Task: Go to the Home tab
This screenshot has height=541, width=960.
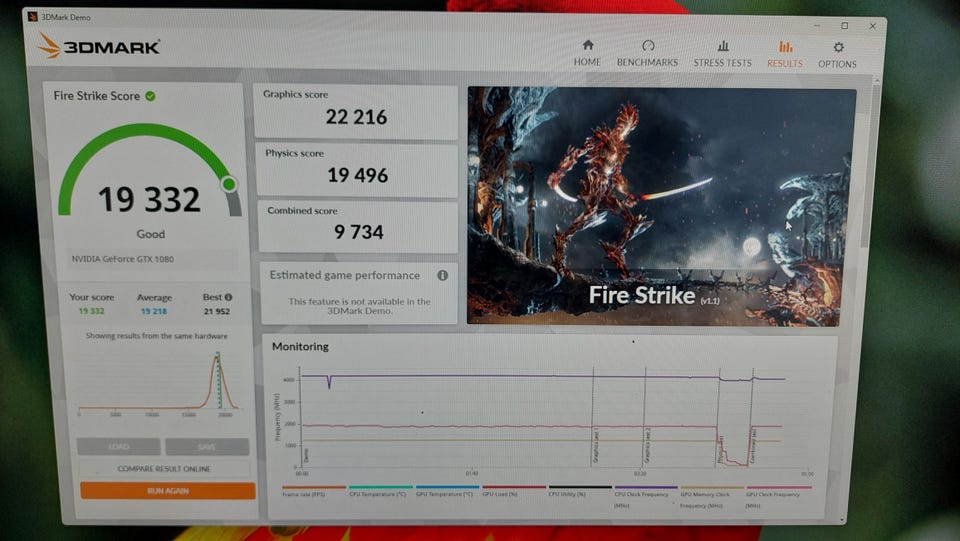Action: pyautogui.click(x=587, y=53)
